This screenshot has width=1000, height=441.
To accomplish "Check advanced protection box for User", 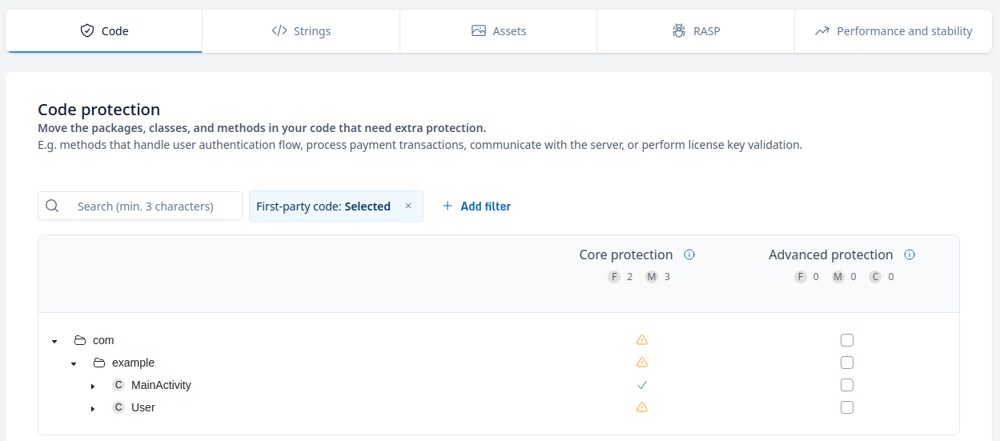I will (847, 407).
